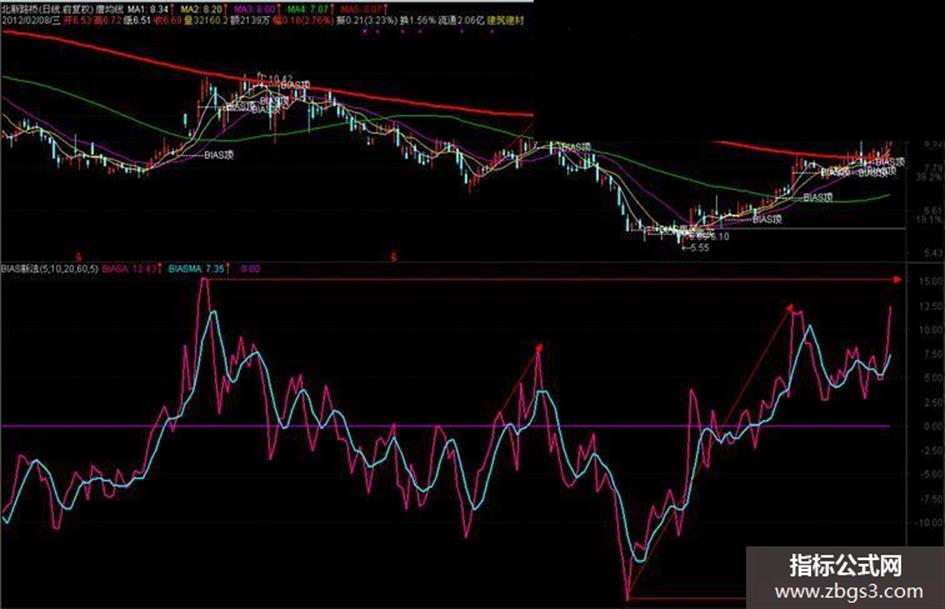Click the yellow MA2: 8.20 label
This screenshot has height=609, width=945.
202,9
